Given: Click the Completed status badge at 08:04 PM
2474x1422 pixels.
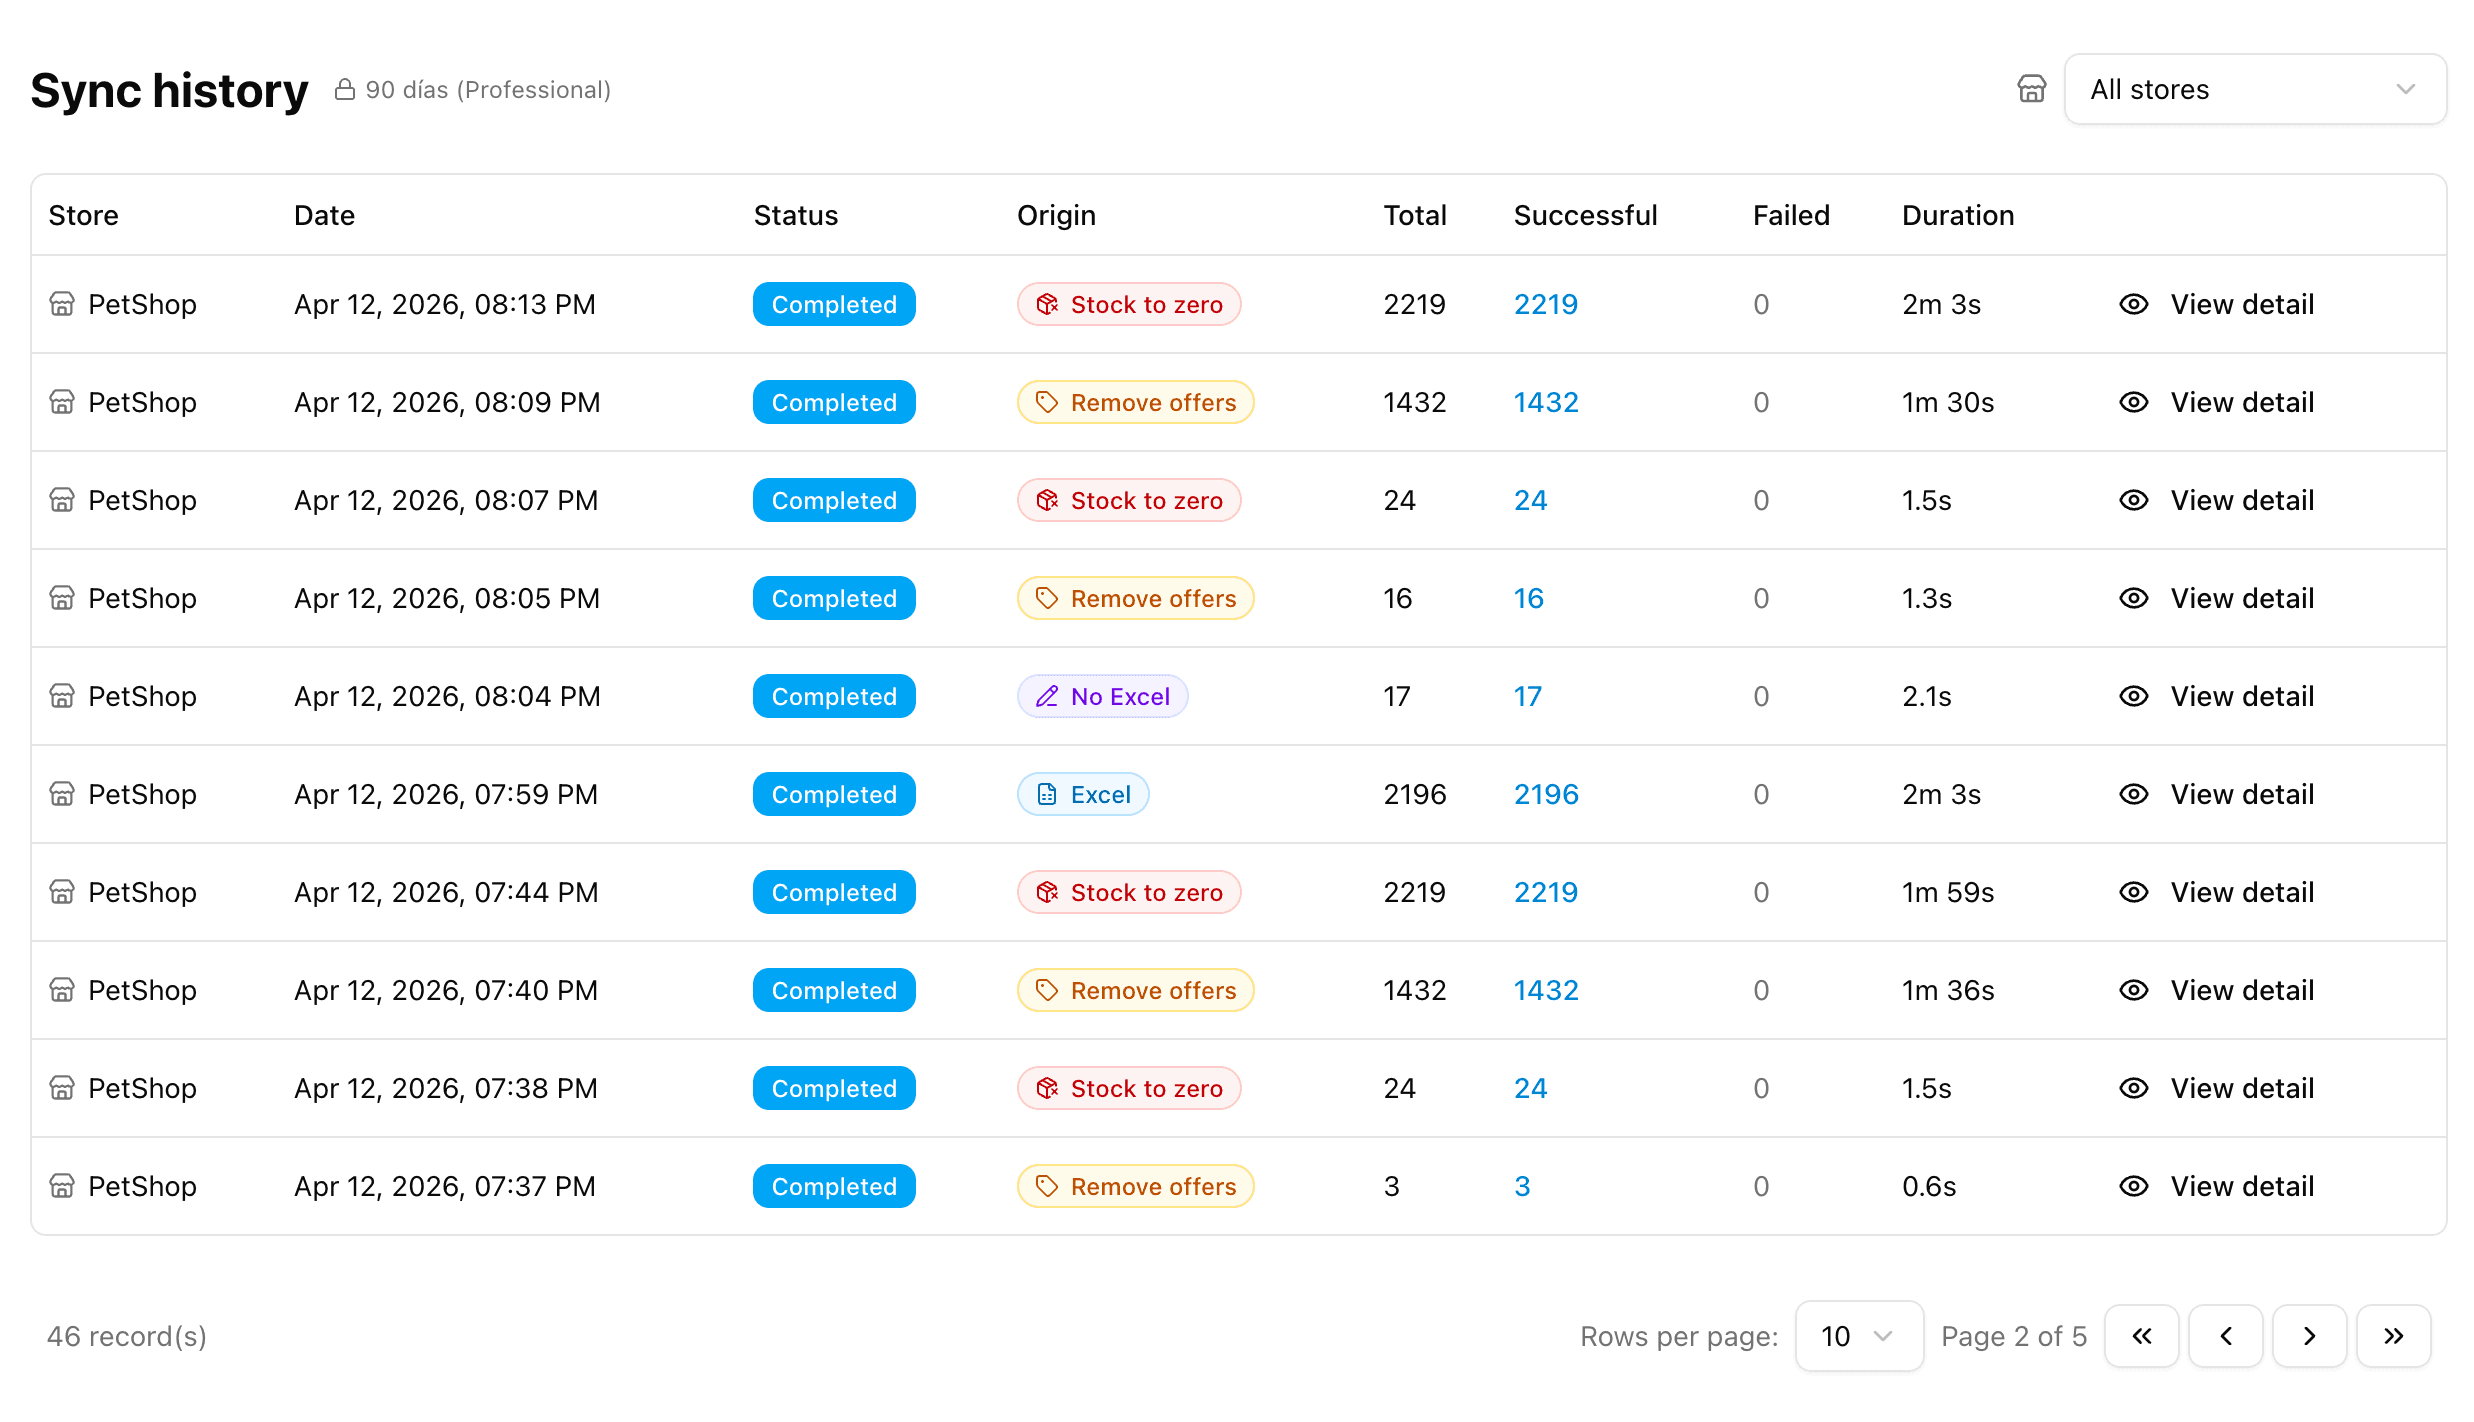Looking at the screenshot, I should click(x=833, y=696).
